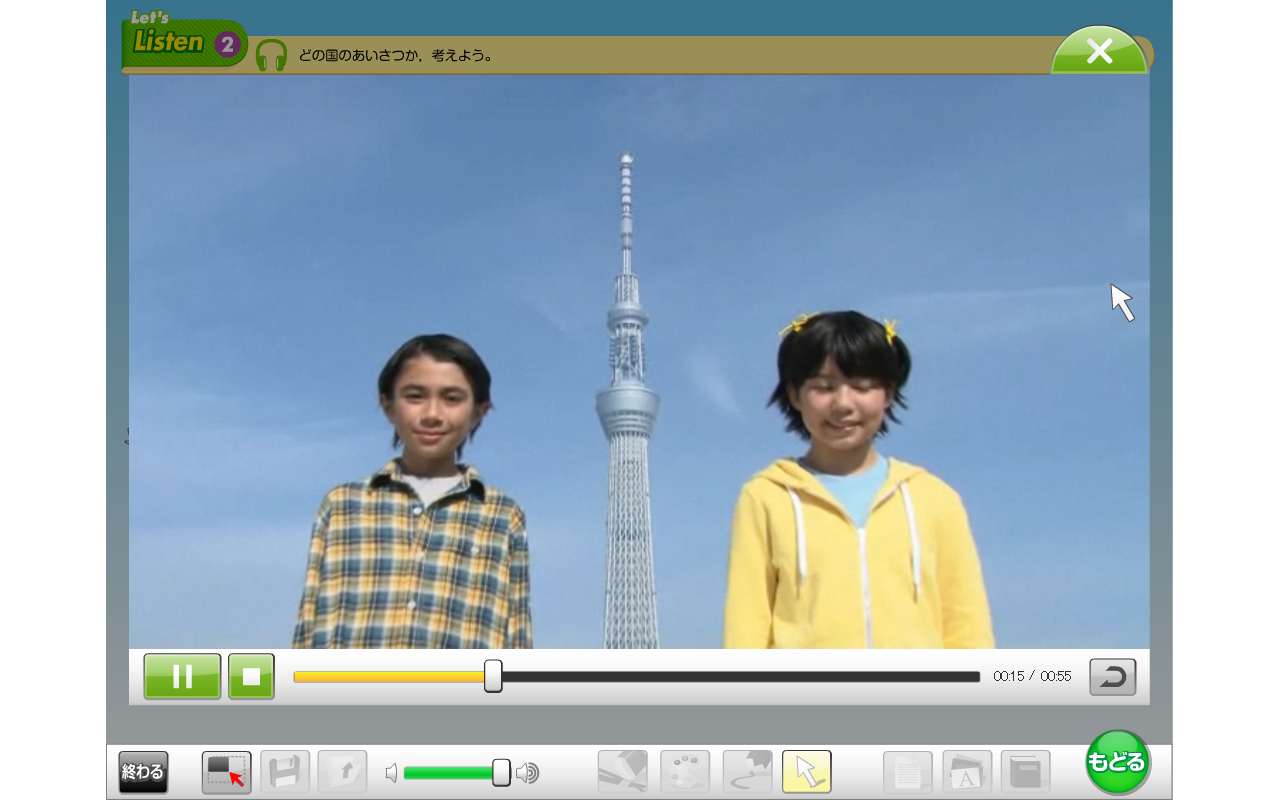1280x800 pixels.
Task: Stop the video with square button
Action: [251, 677]
